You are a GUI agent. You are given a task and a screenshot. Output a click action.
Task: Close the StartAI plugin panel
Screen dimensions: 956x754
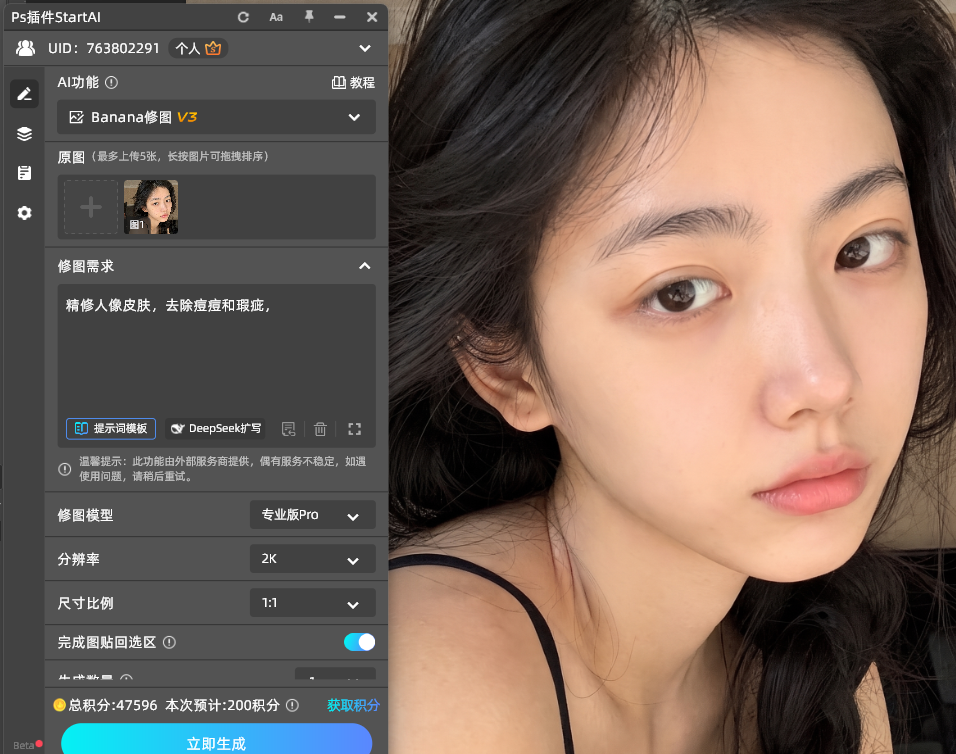pyautogui.click(x=372, y=17)
